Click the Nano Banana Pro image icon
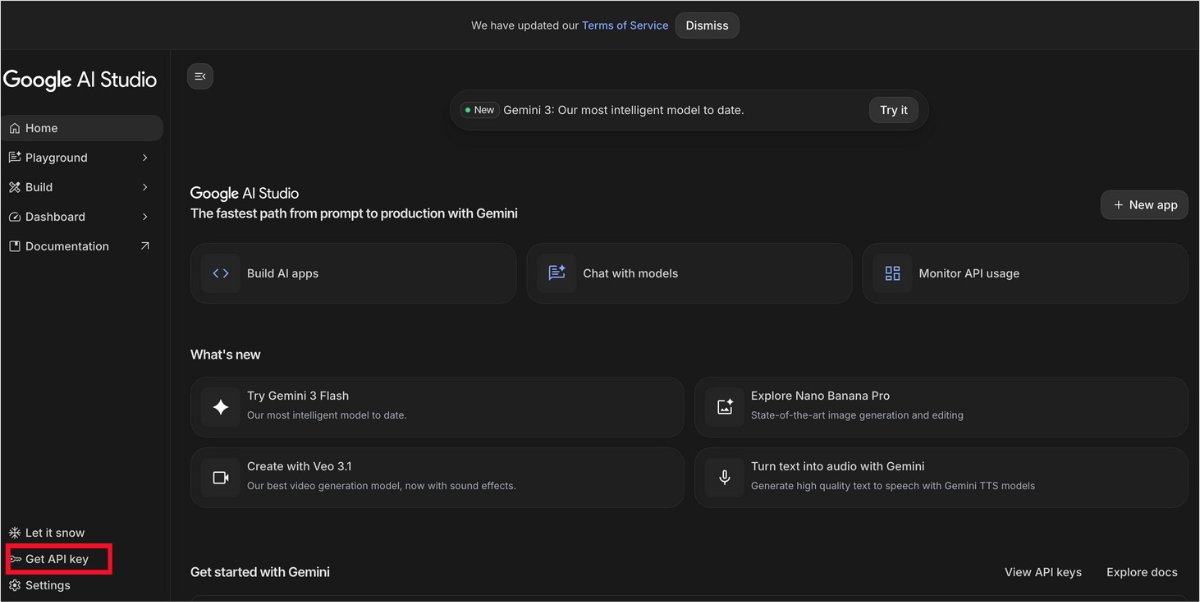This screenshot has height=602, width=1200. [x=725, y=407]
